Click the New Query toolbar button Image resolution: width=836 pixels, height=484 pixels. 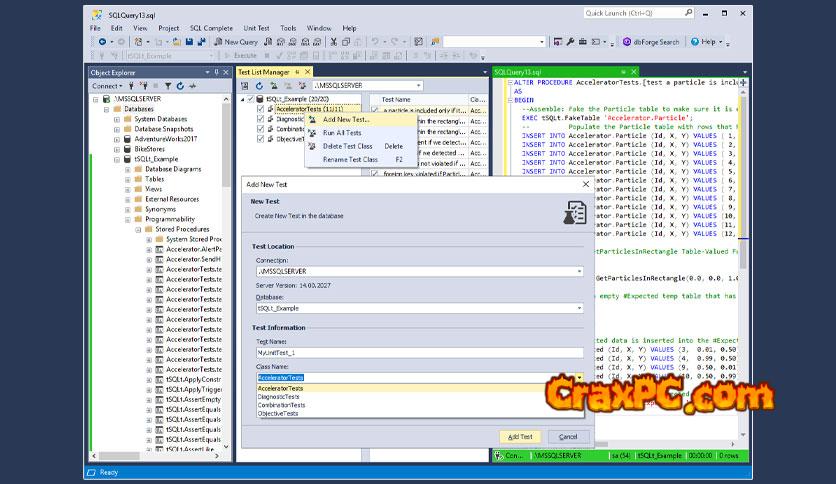pyautogui.click(x=236, y=42)
